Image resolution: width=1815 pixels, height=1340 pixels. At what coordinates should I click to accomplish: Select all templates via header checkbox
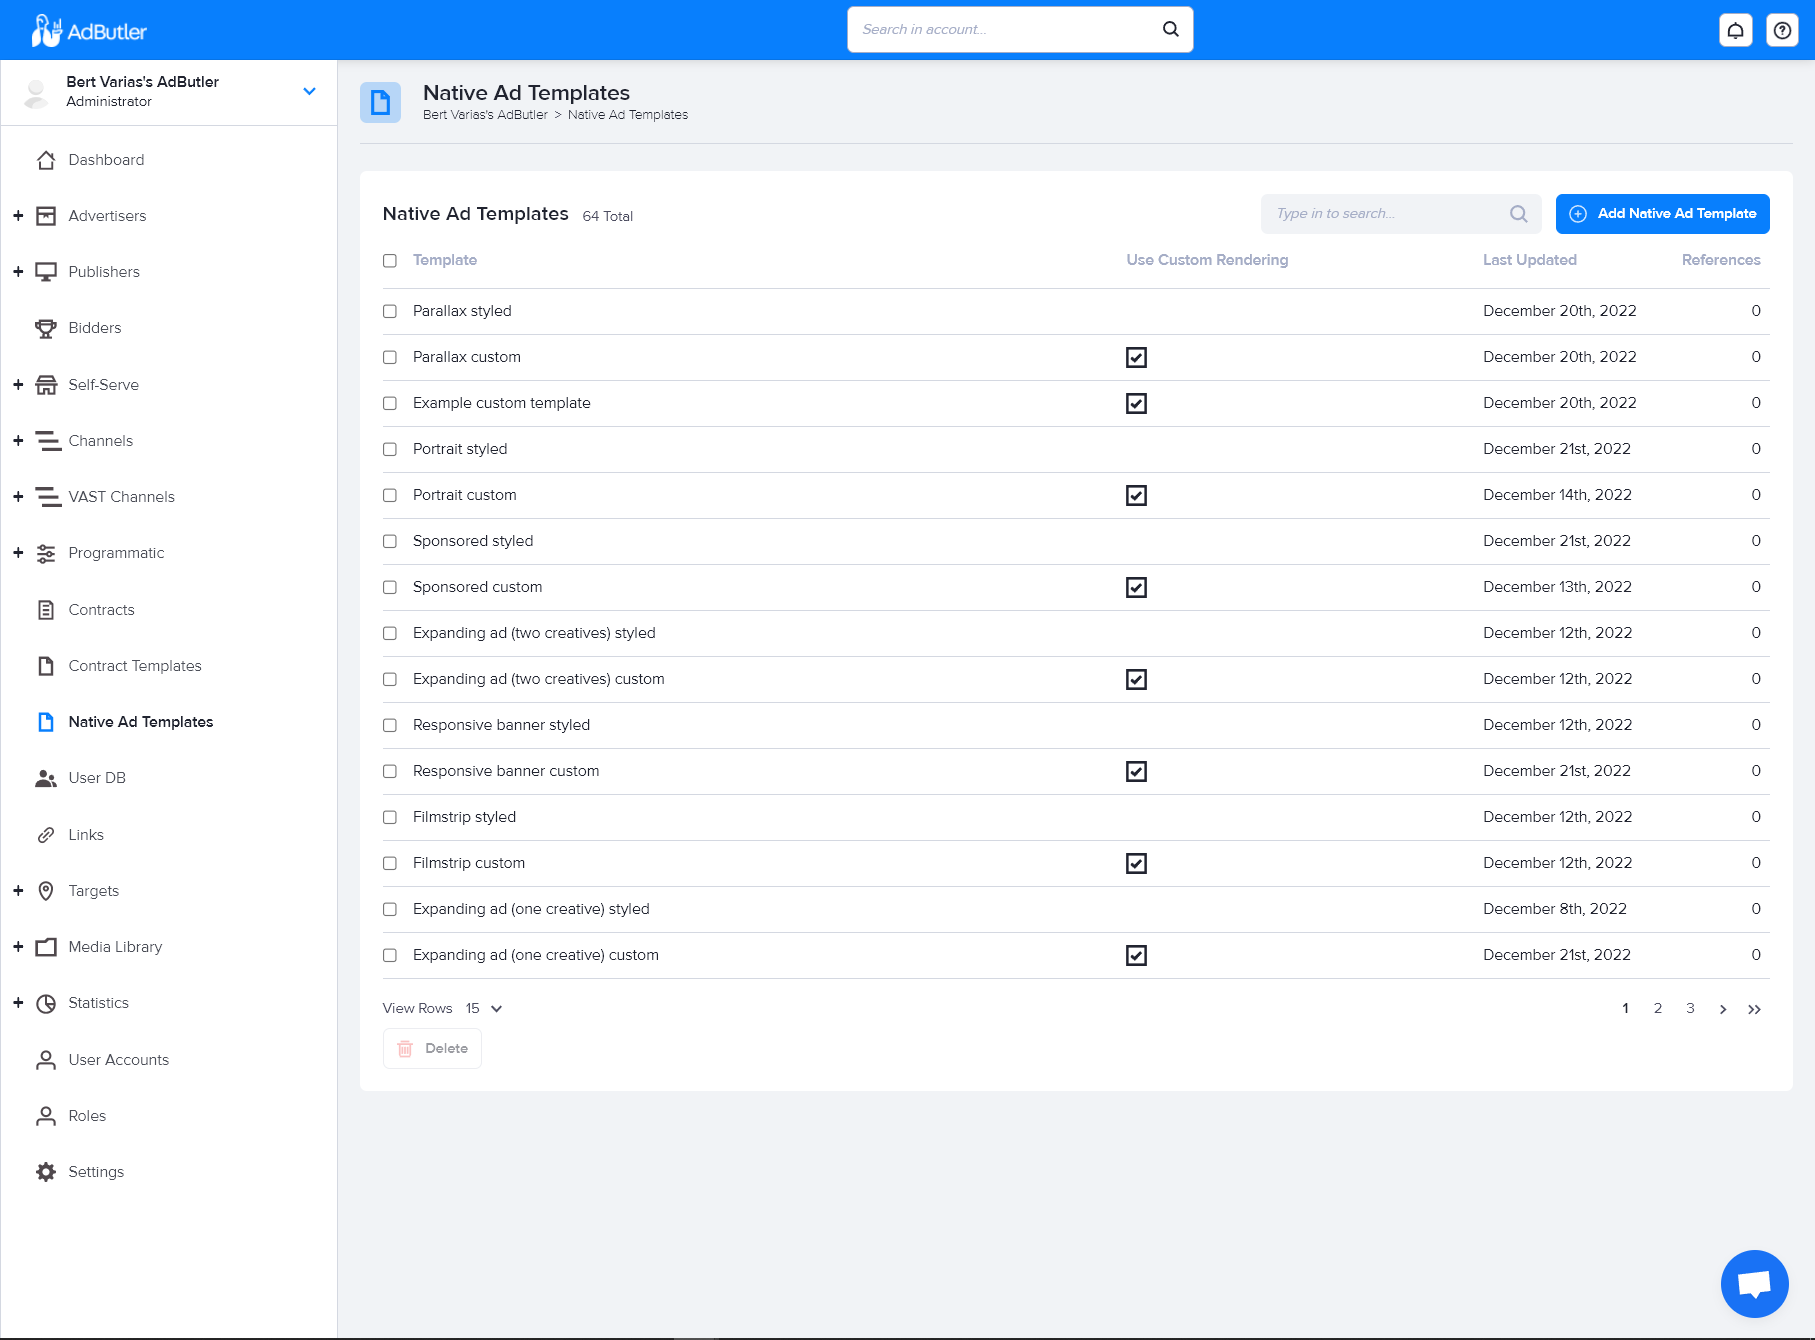click(390, 260)
